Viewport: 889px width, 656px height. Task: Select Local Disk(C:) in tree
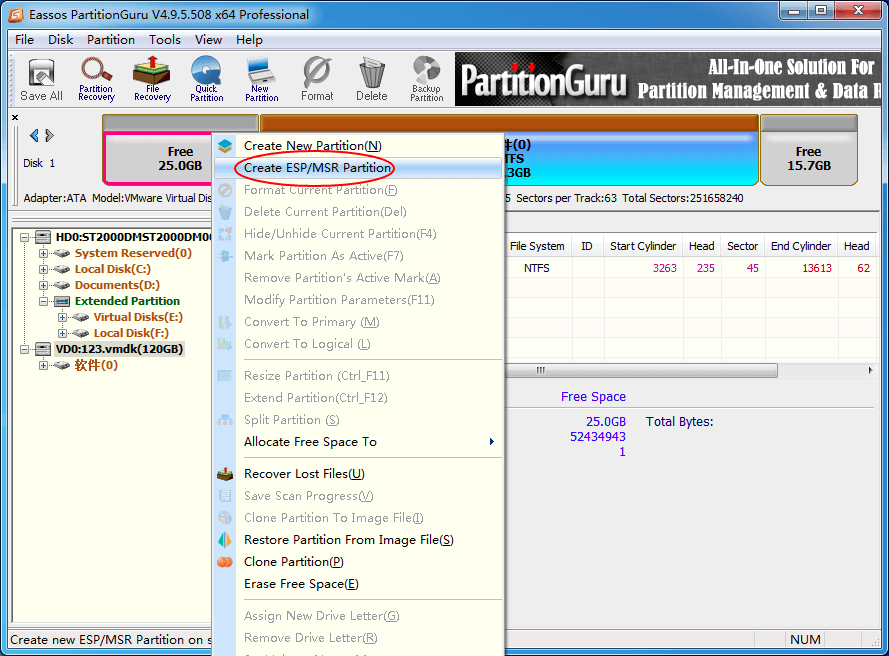pos(113,269)
